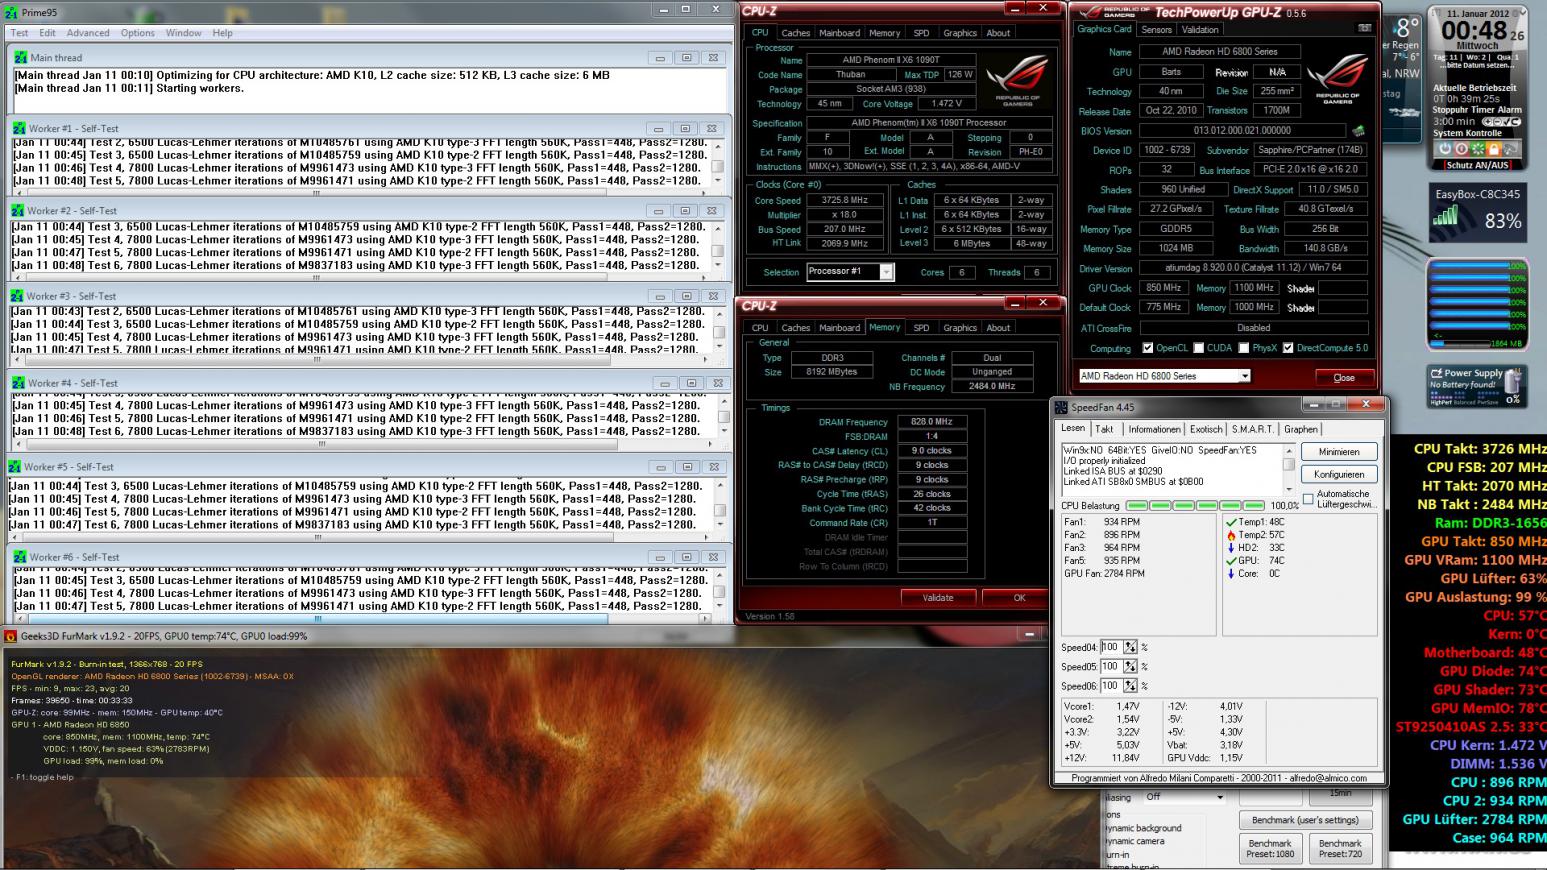Click the Speed04 value input field
1547x870 pixels.
[1111, 647]
